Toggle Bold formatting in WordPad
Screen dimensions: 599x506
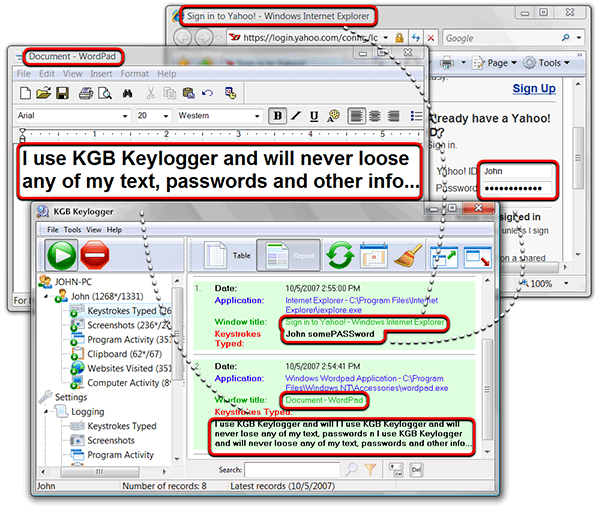tap(278, 116)
